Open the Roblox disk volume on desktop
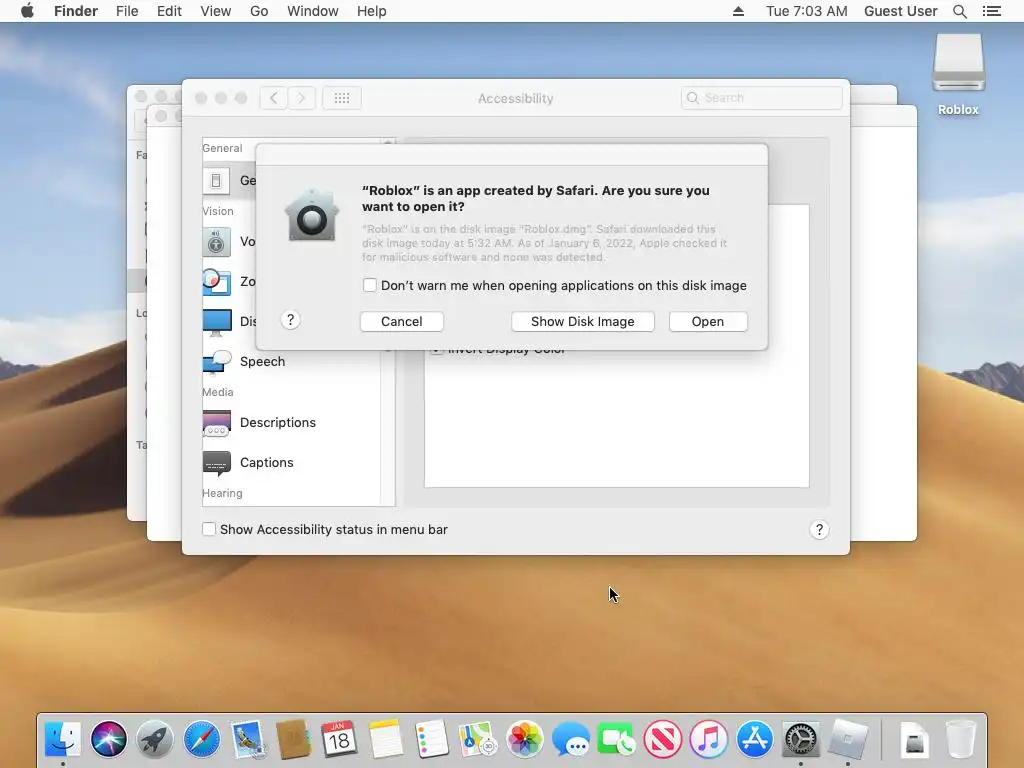Image resolution: width=1024 pixels, height=768 pixels. coord(958,74)
